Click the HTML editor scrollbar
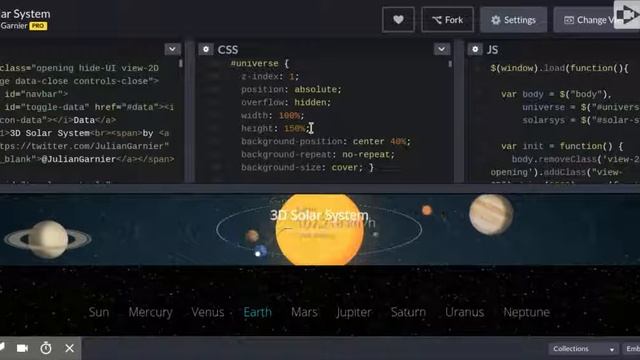The width and height of the screenshot is (640, 360). (x=181, y=64)
